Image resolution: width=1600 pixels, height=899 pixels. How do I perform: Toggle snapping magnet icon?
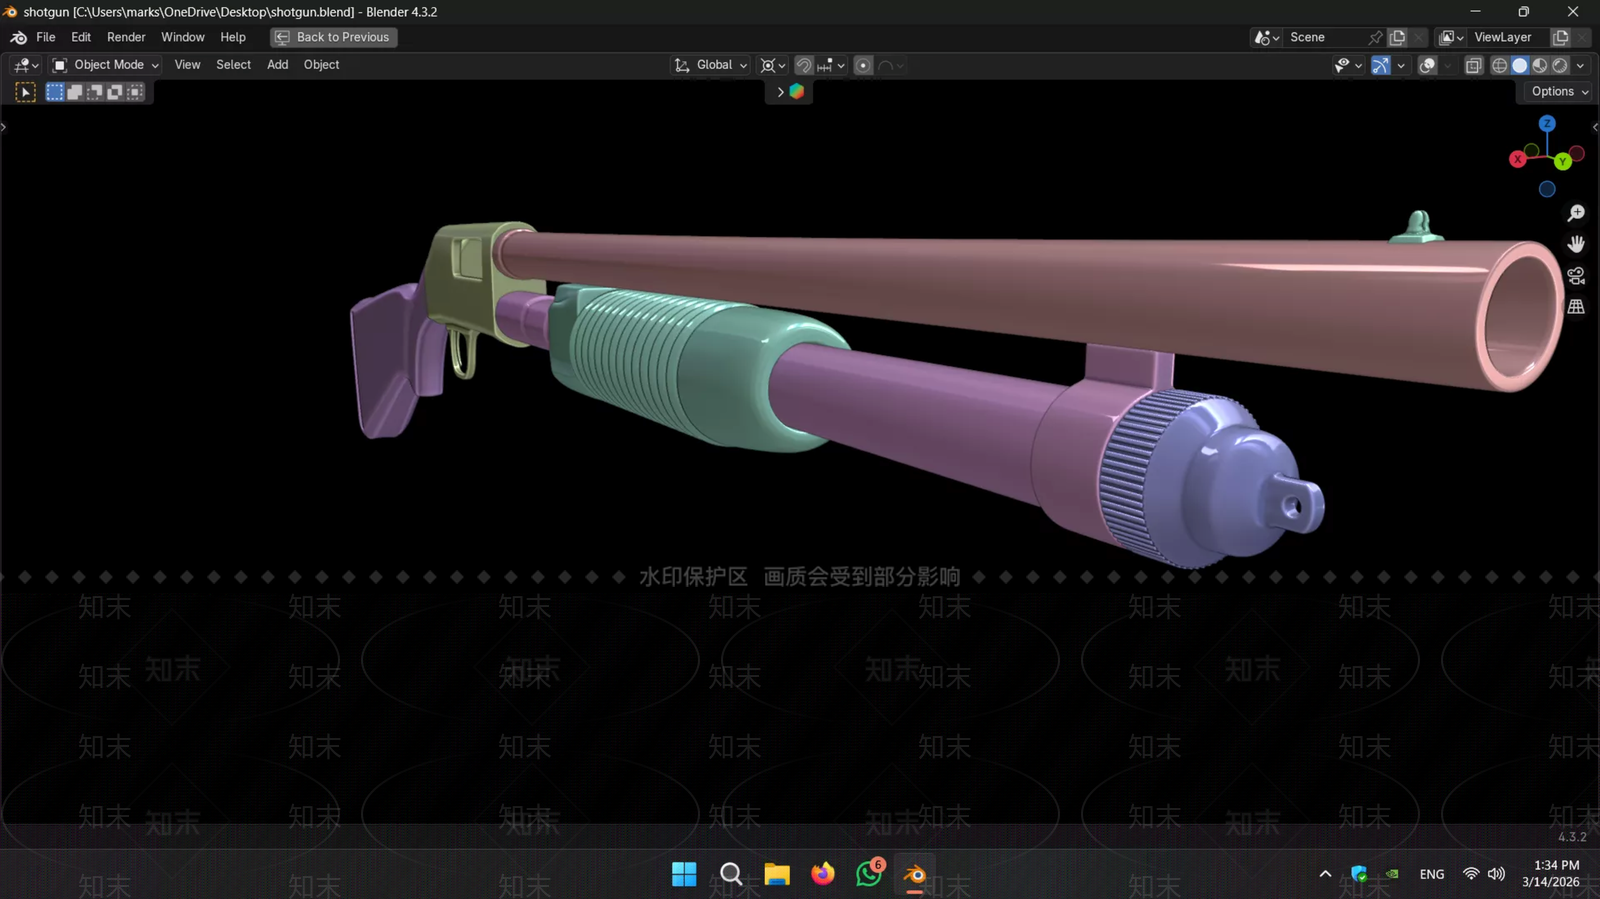[804, 65]
